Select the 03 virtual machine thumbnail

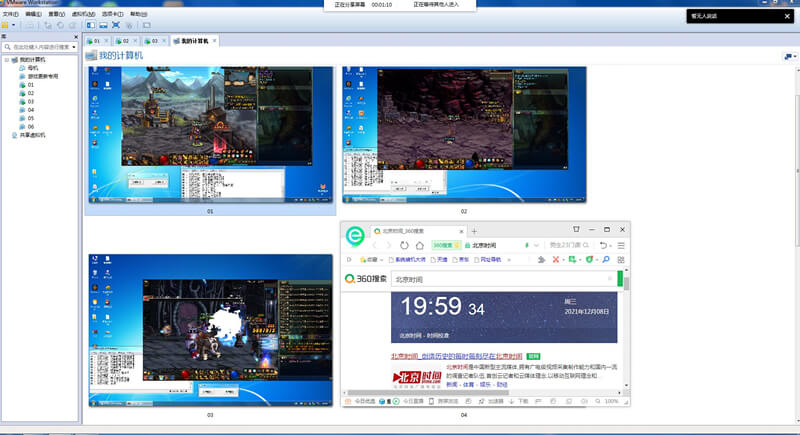coord(211,330)
